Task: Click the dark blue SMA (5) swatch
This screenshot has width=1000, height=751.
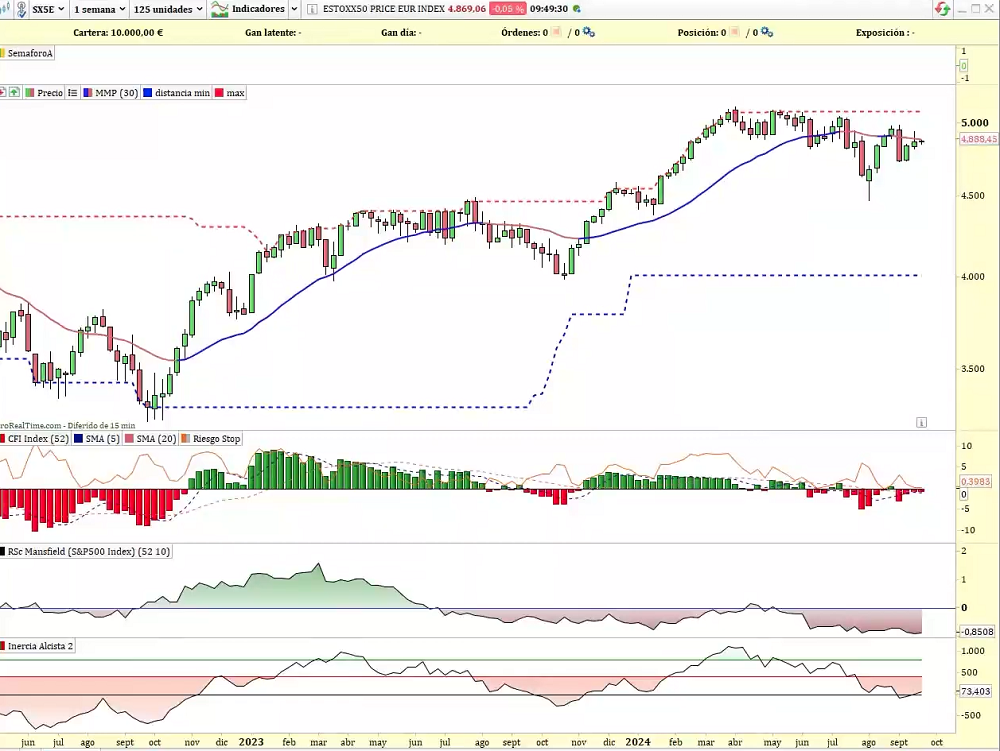Action: coord(78,439)
